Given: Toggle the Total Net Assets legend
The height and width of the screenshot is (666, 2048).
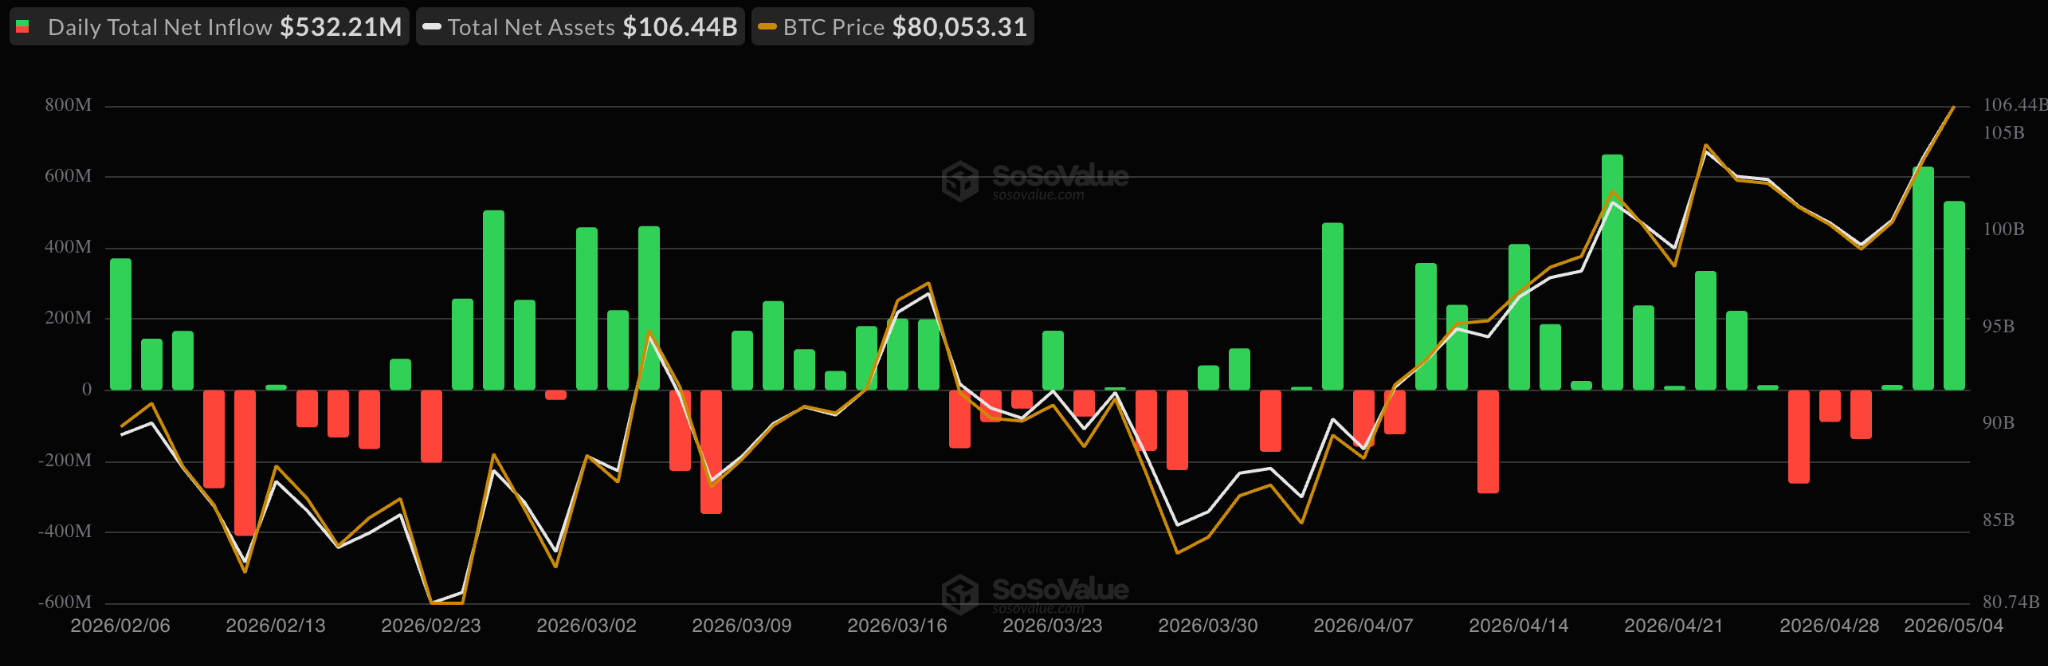Looking at the screenshot, I should tap(581, 27).
